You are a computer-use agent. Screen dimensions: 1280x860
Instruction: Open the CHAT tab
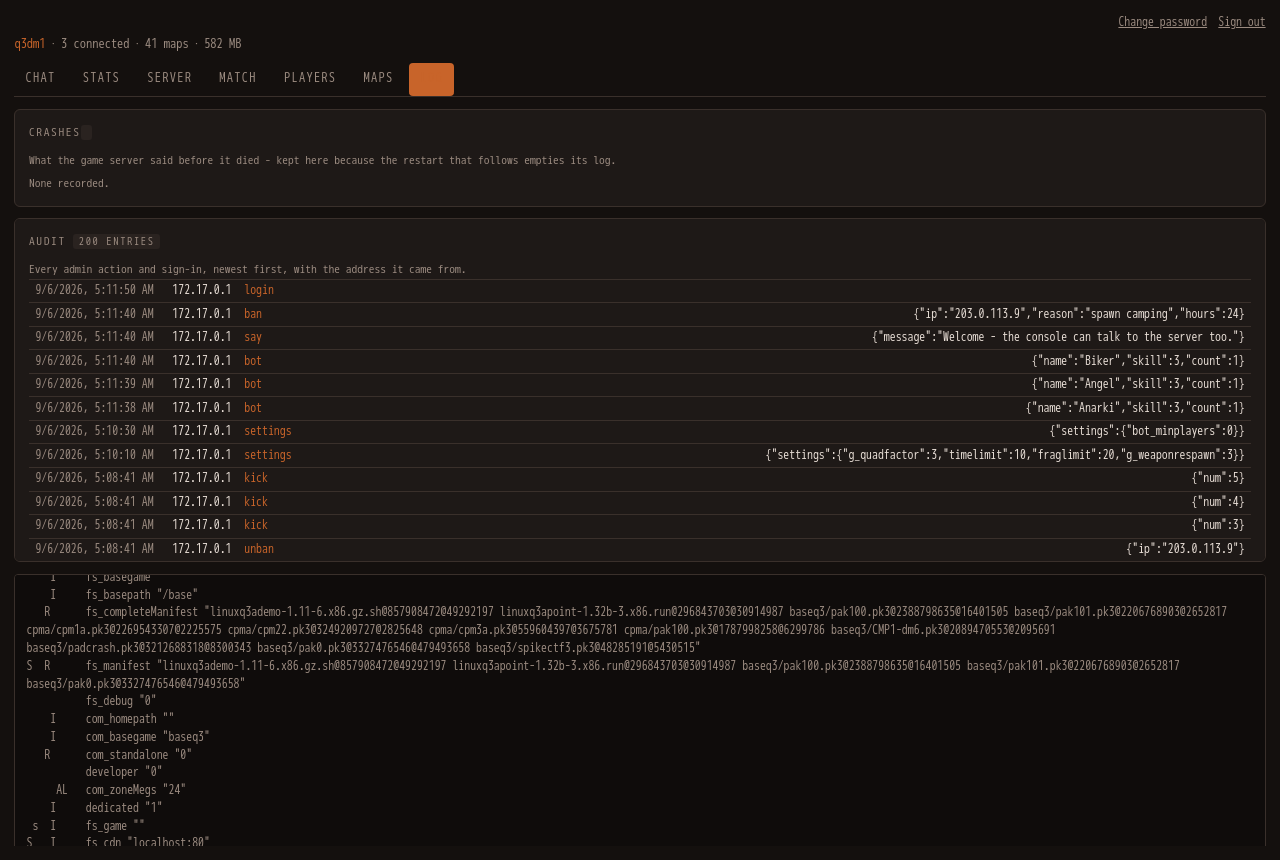click(x=40, y=78)
